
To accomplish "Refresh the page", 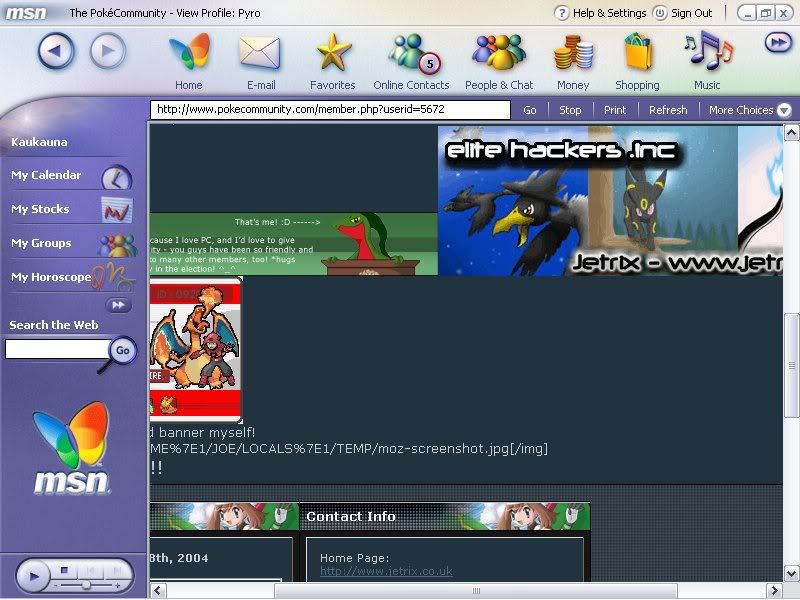I will [668, 110].
